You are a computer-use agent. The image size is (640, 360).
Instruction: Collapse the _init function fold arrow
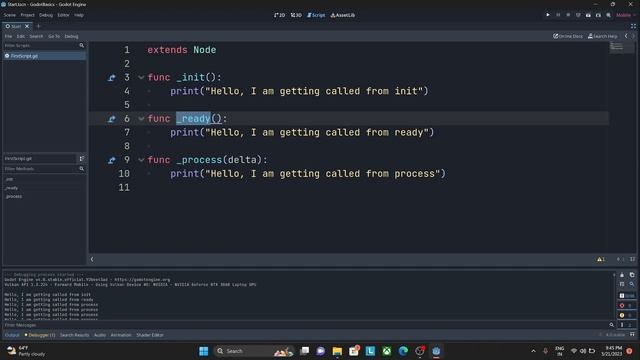coord(141,78)
